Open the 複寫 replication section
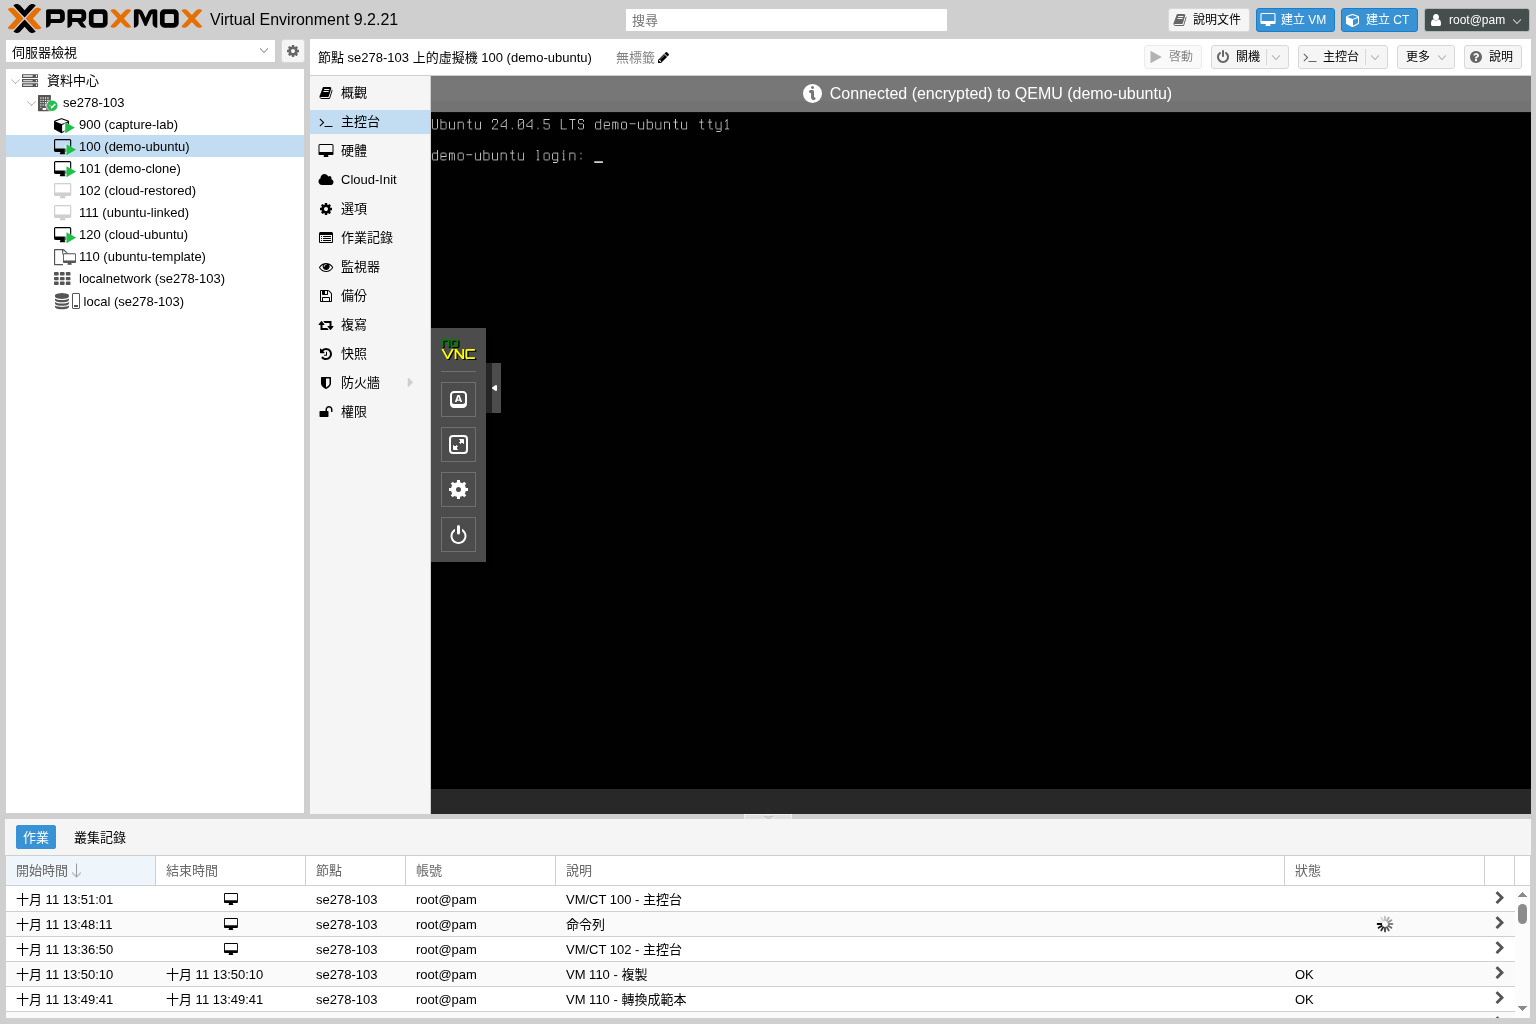This screenshot has height=1024, width=1536. click(x=370, y=325)
